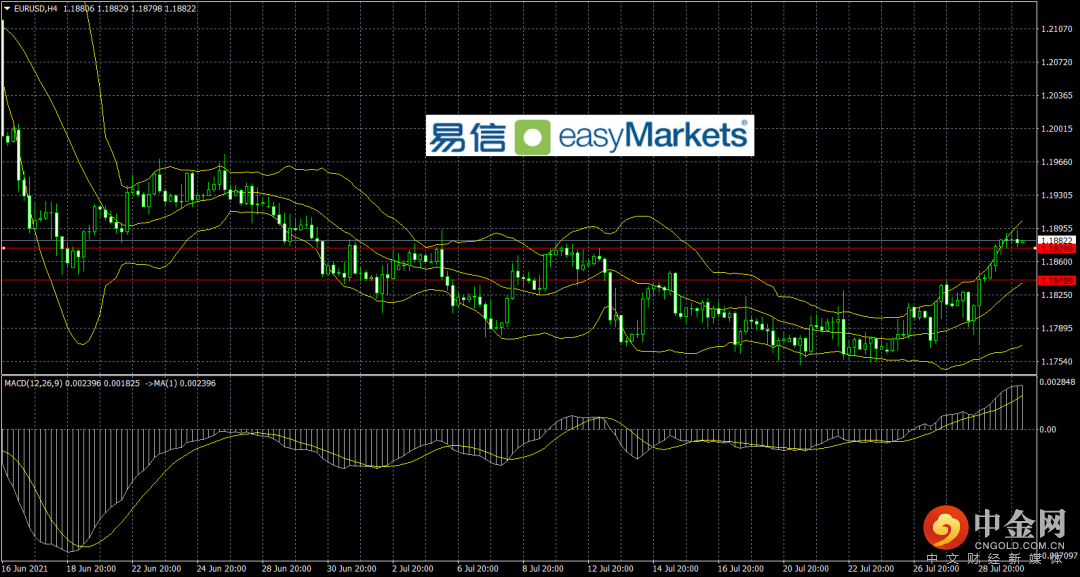The height and width of the screenshot is (577, 1080).
Task: Click the 18 Jun 20:00 time label
Action: click(91, 570)
